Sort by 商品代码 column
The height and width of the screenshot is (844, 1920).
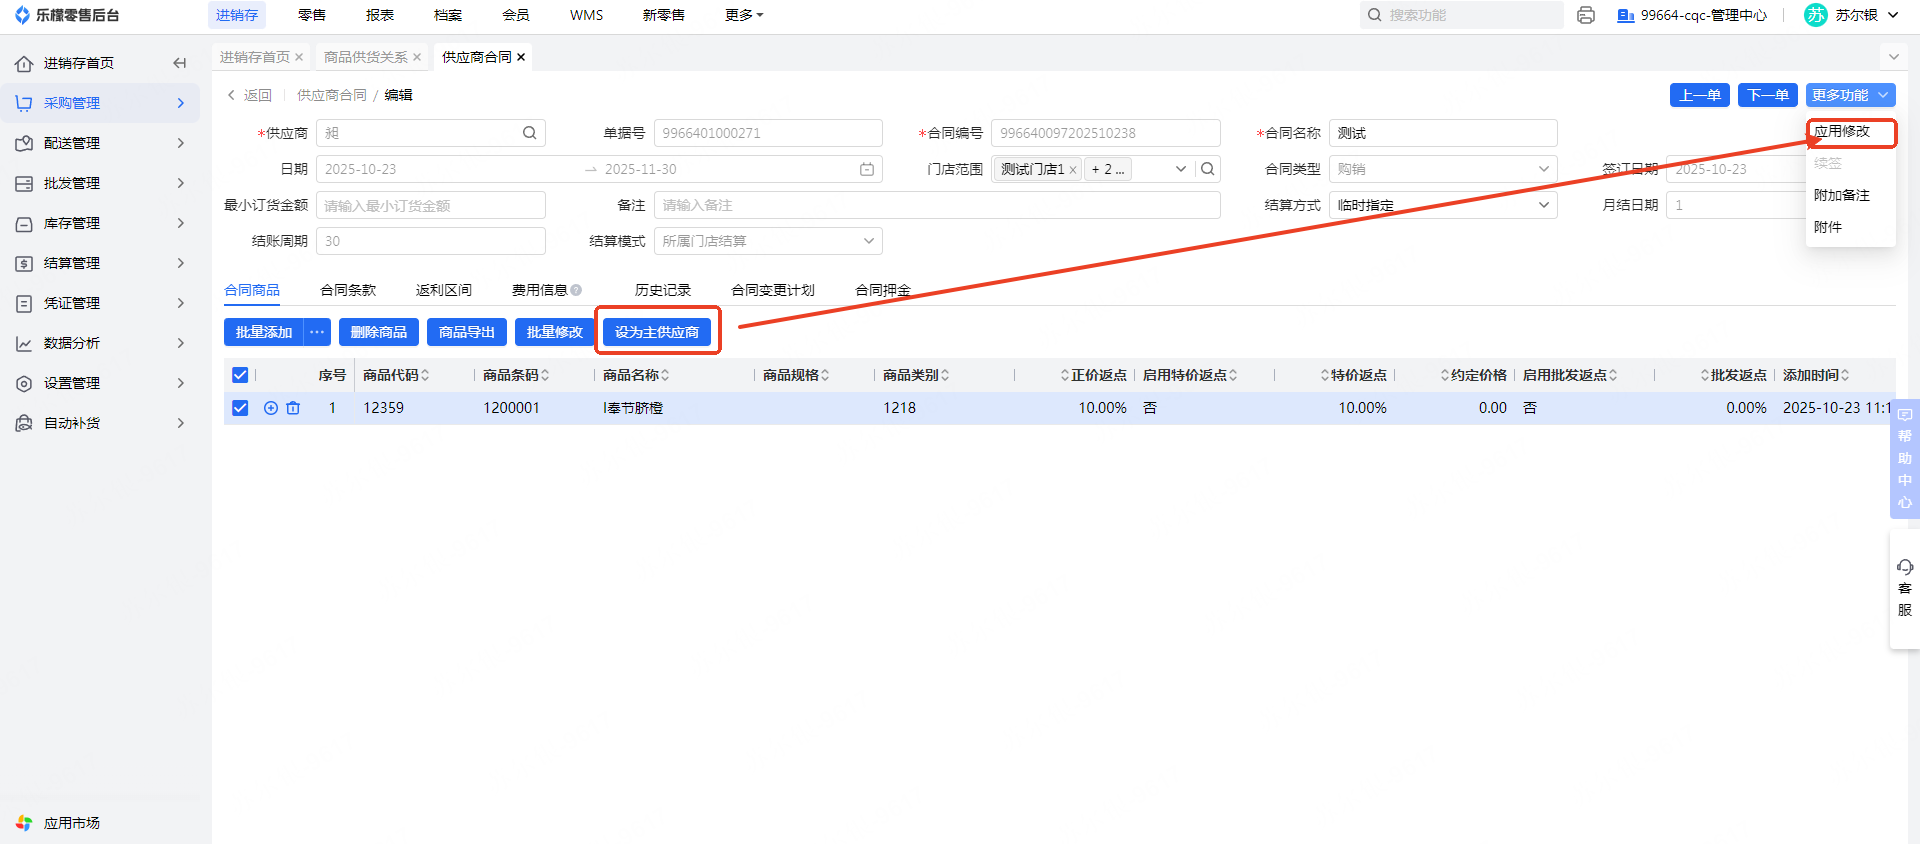(x=425, y=375)
